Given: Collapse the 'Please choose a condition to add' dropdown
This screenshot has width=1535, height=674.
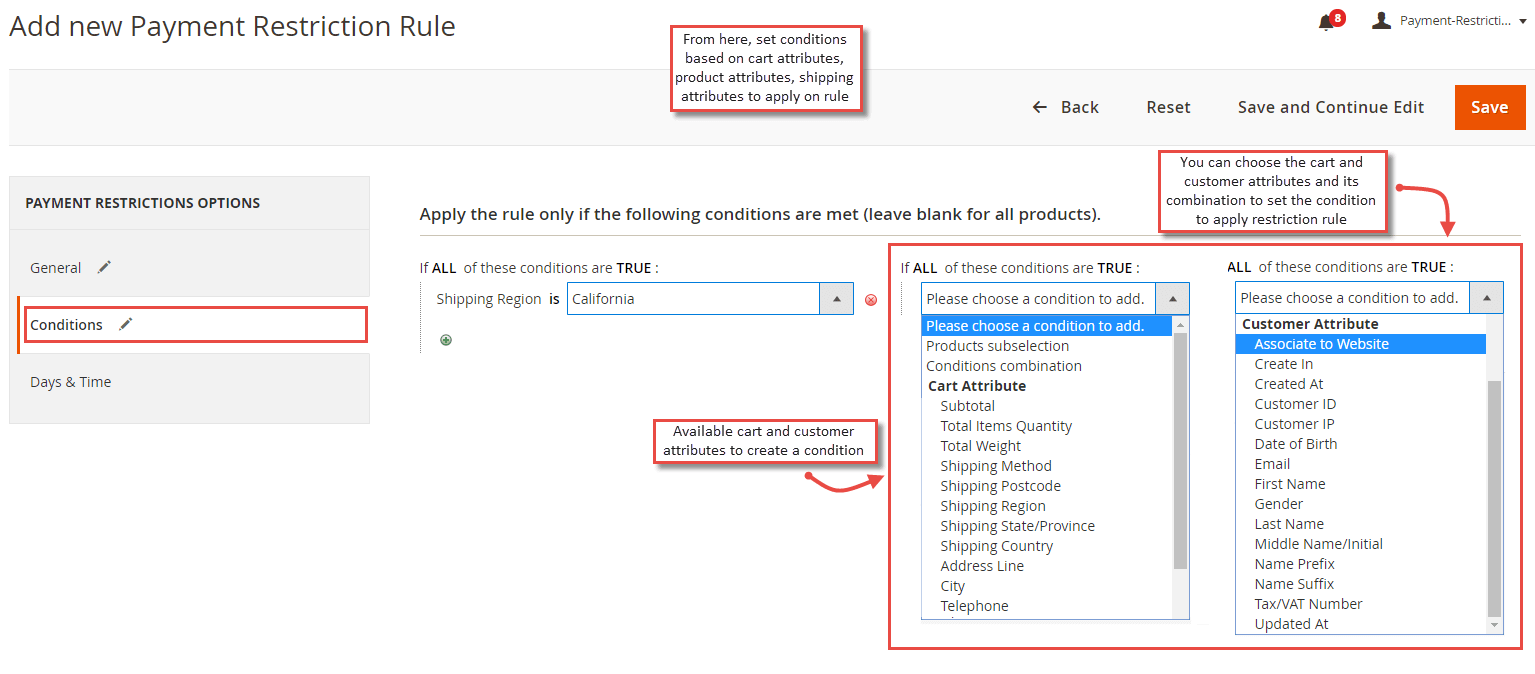Looking at the screenshot, I should 1171,298.
